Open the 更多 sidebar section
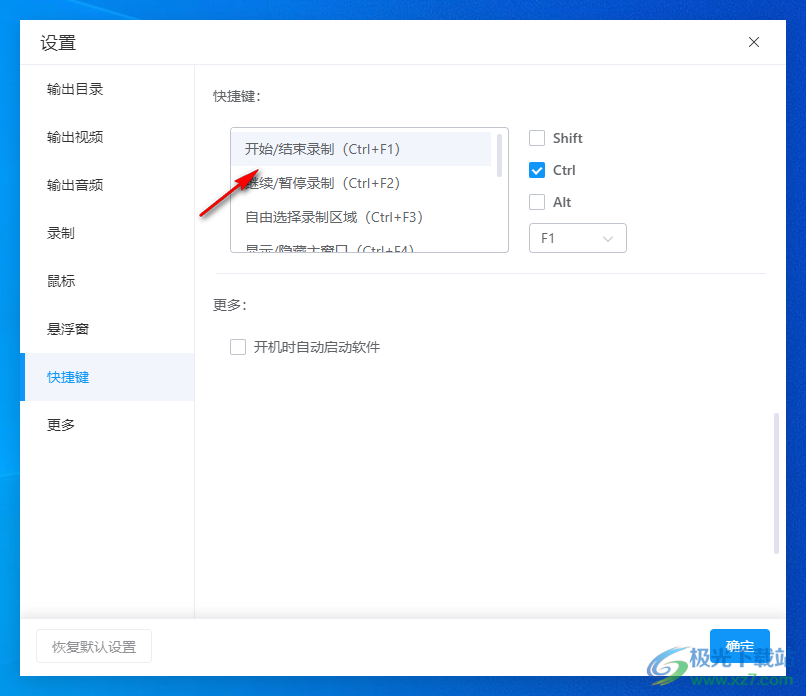 click(x=107, y=425)
